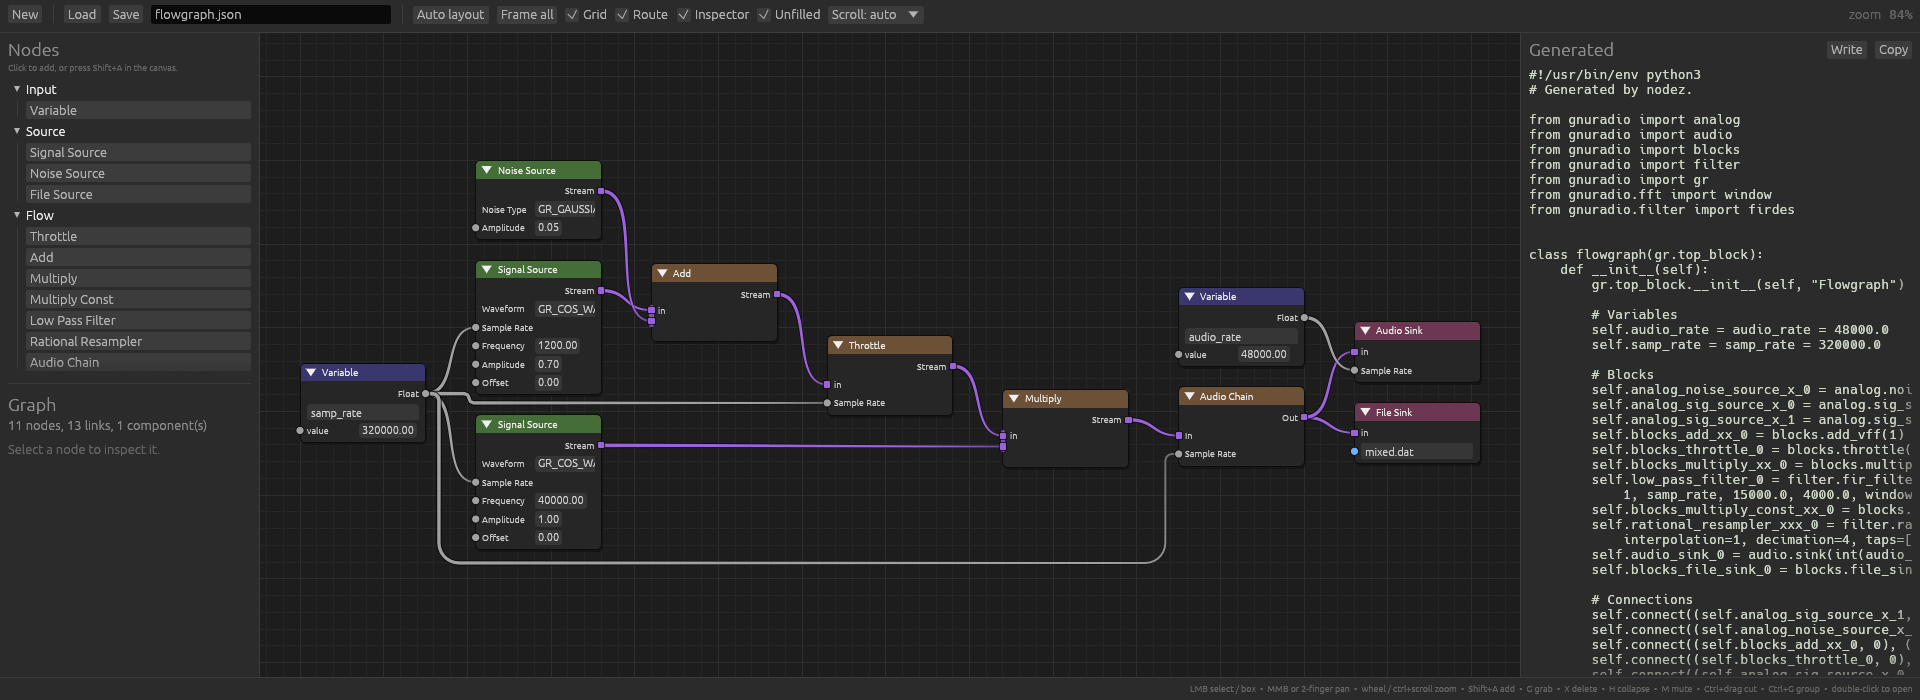
Task: Click the Write button in Generated panel
Action: coord(1846,50)
